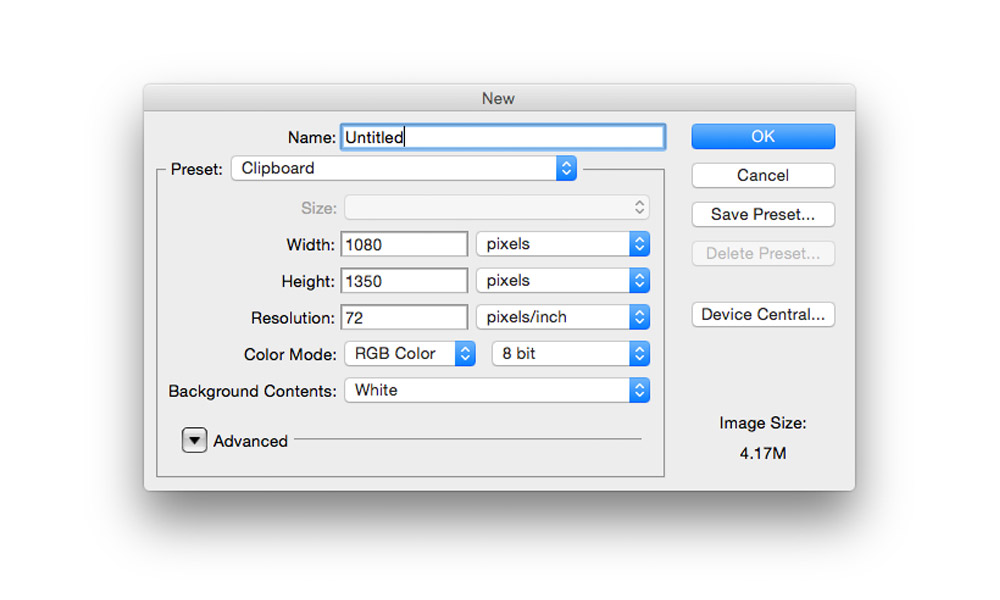Click the Cancel button

(763, 176)
